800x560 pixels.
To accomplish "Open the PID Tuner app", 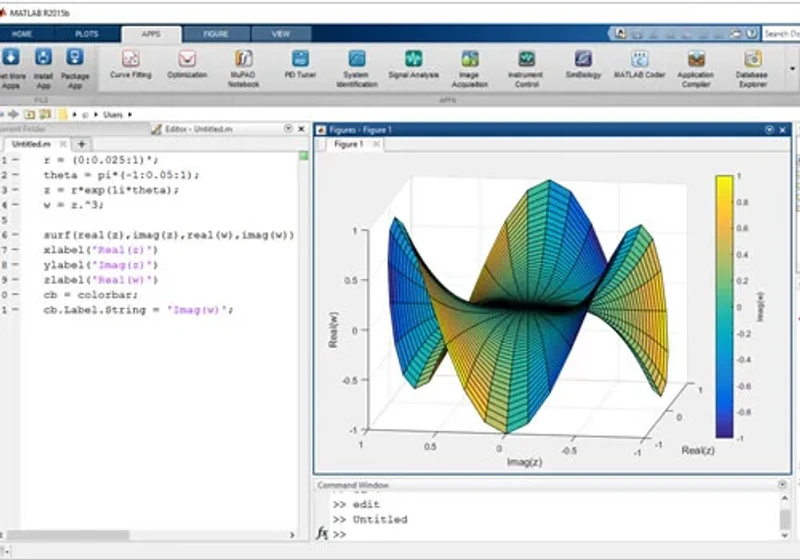I will [x=300, y=64].
